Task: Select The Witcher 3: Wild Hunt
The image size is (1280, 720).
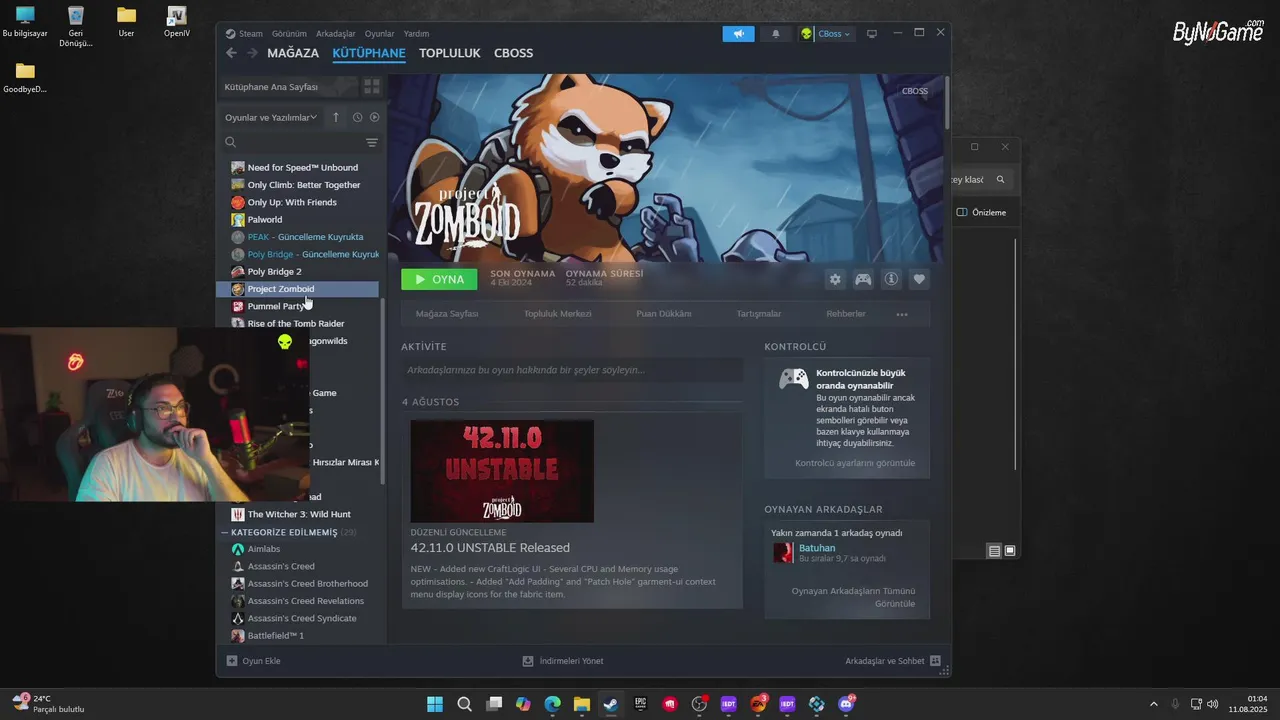Action: pyautogui.click(x=299, y=514)
